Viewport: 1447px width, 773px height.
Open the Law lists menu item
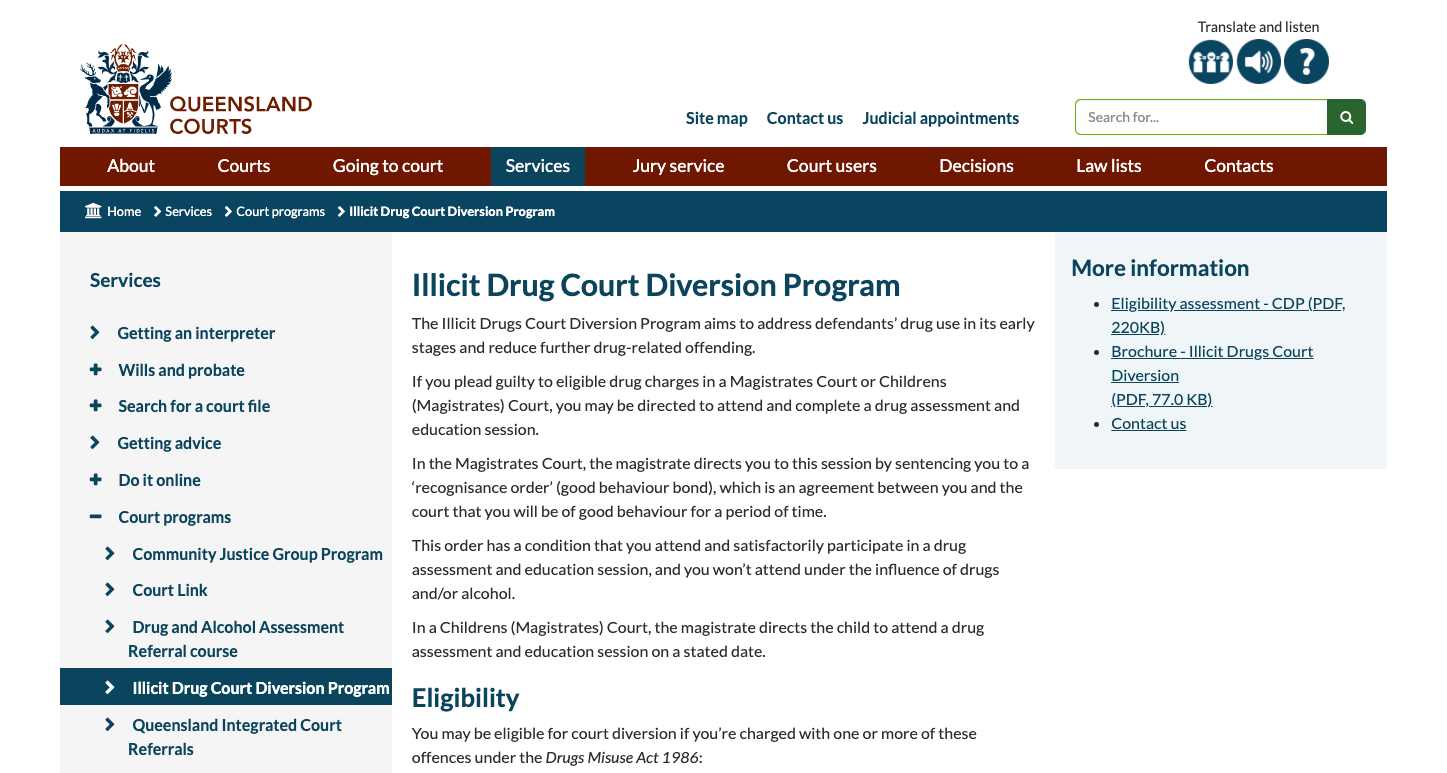coord(1108,166)
